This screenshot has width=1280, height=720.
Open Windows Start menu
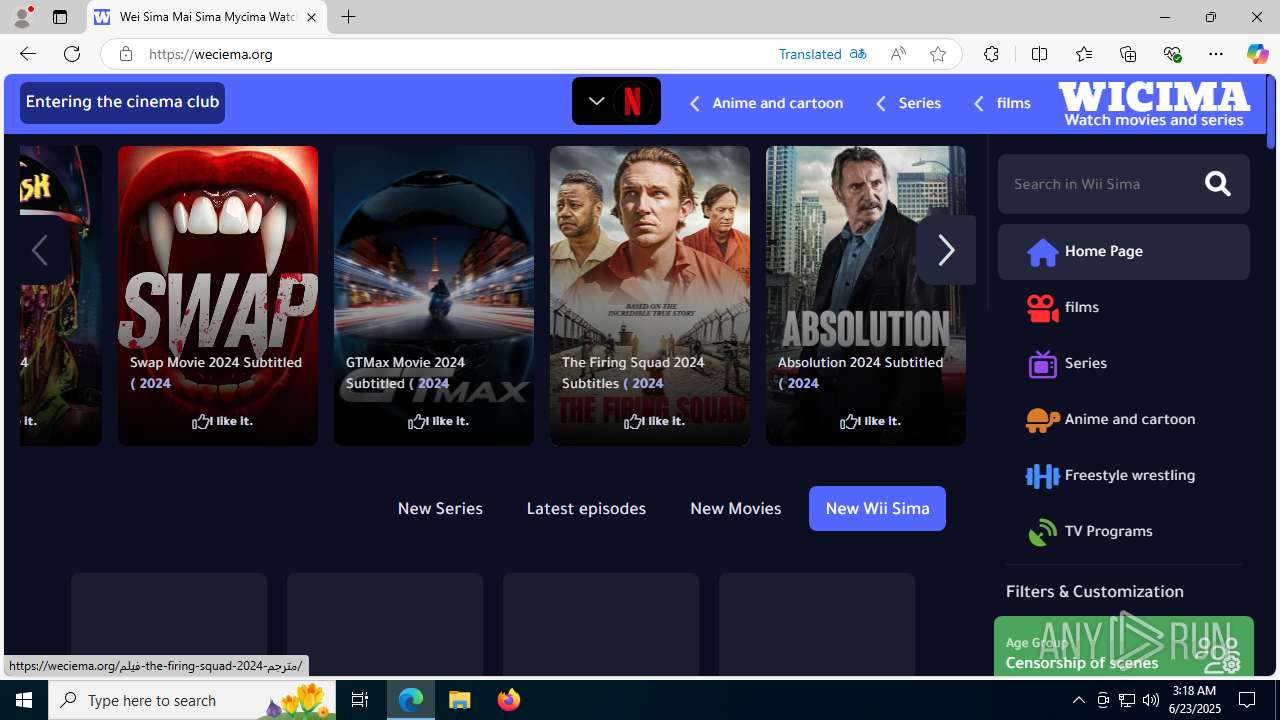(24, 700)
